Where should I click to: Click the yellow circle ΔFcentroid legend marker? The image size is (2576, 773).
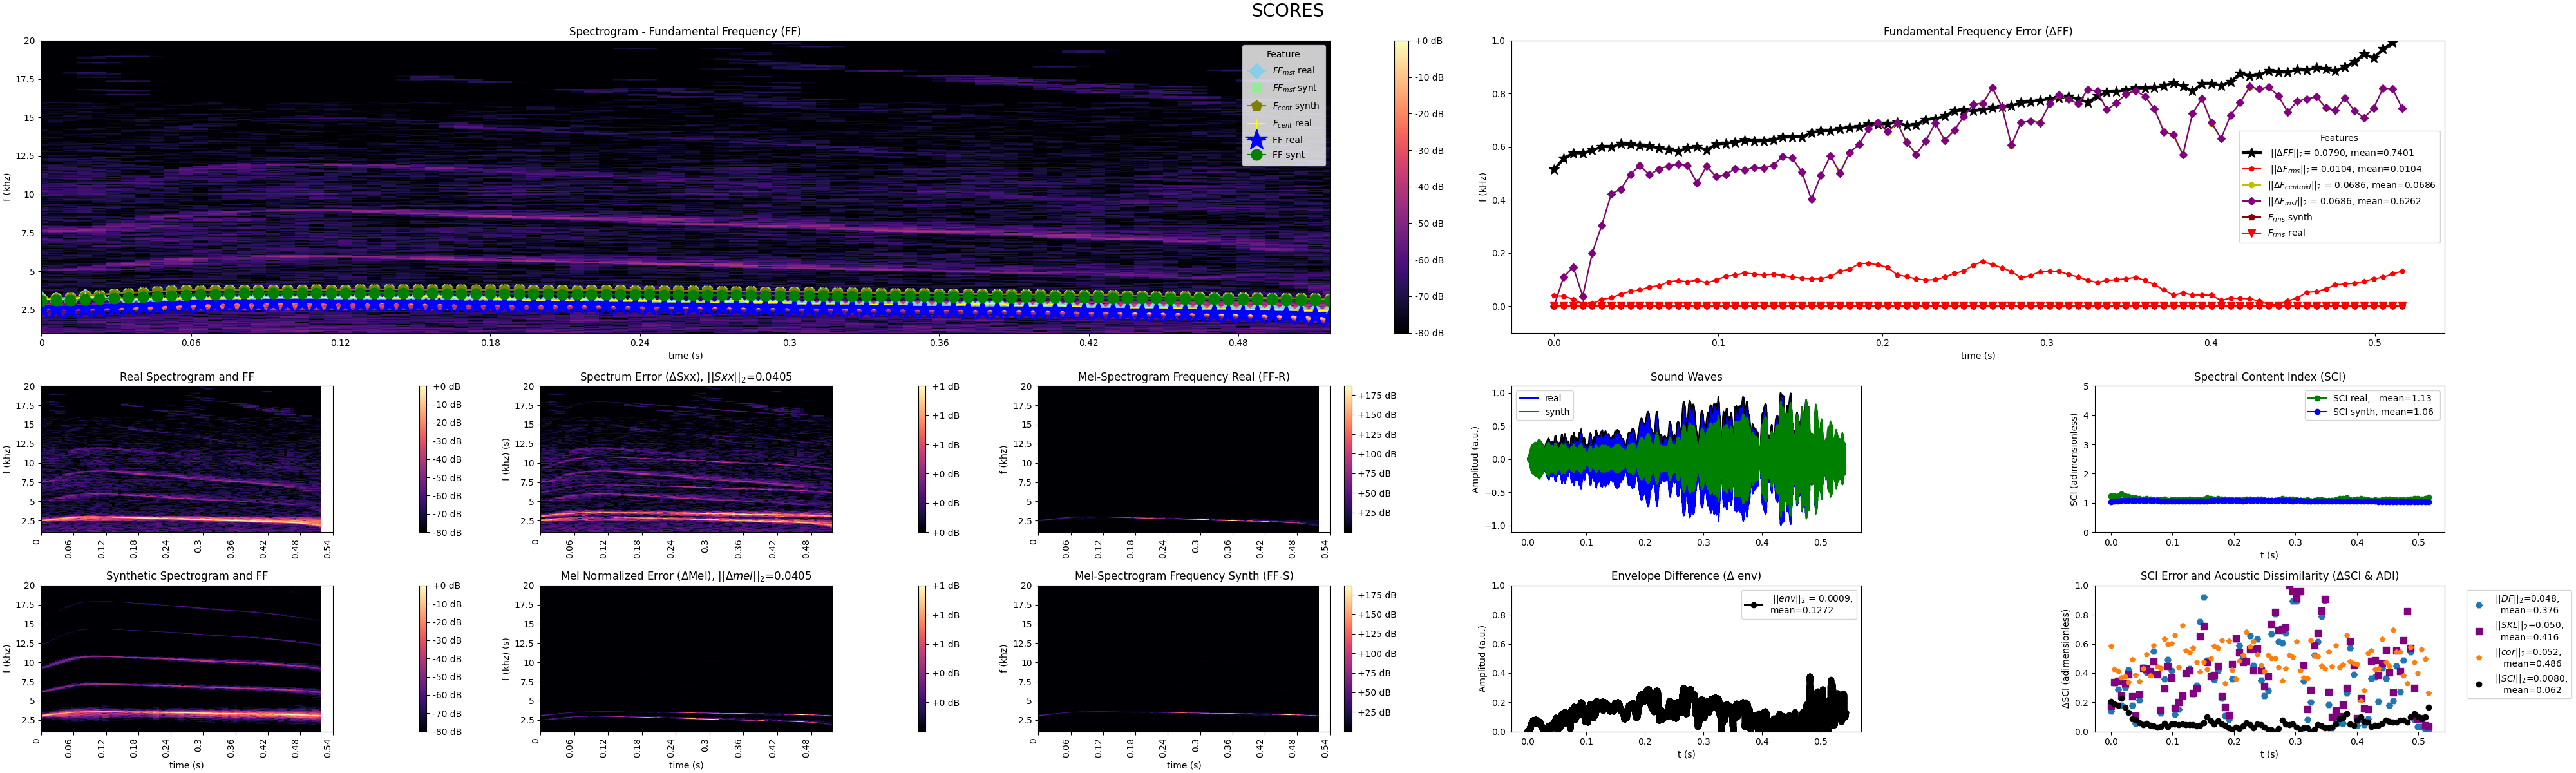tap(2251, 185)
